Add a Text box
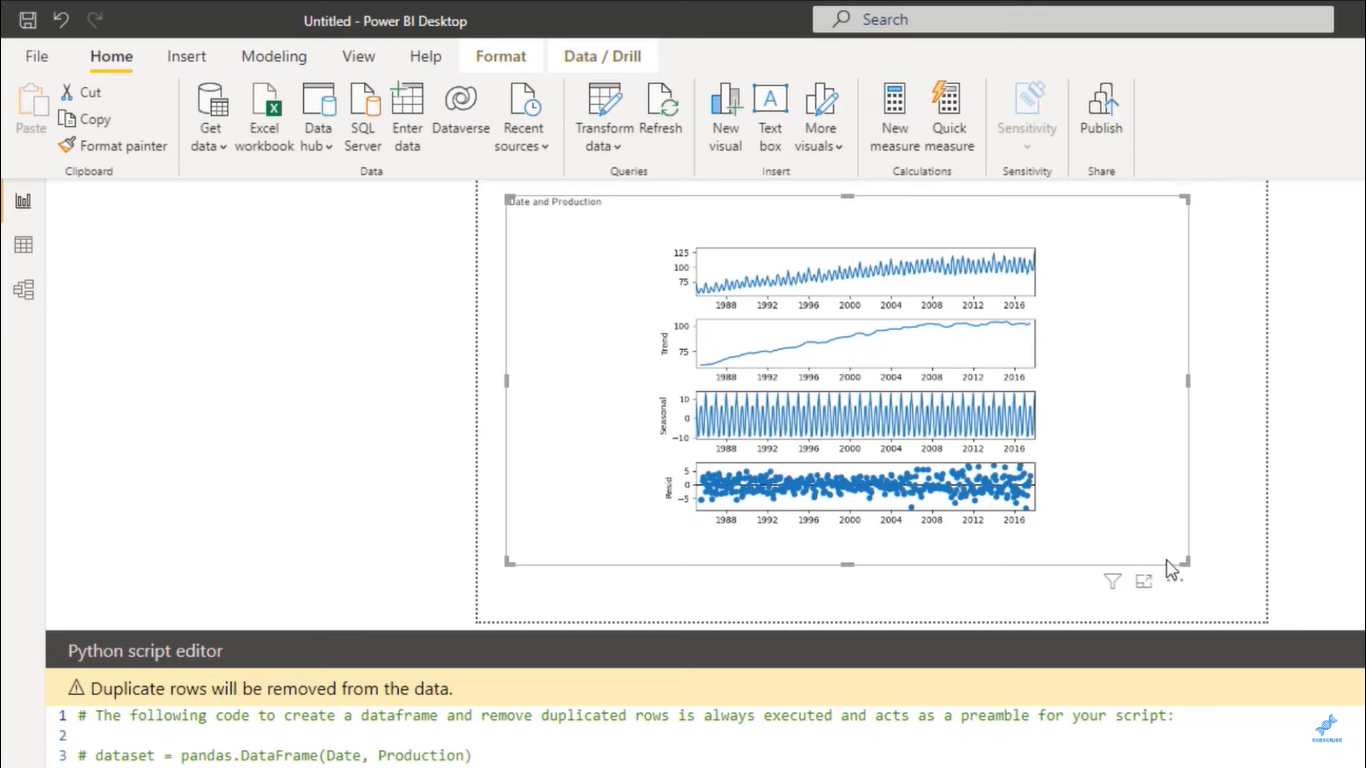Viewport: 1366px width, 768px height. point(770,118)
